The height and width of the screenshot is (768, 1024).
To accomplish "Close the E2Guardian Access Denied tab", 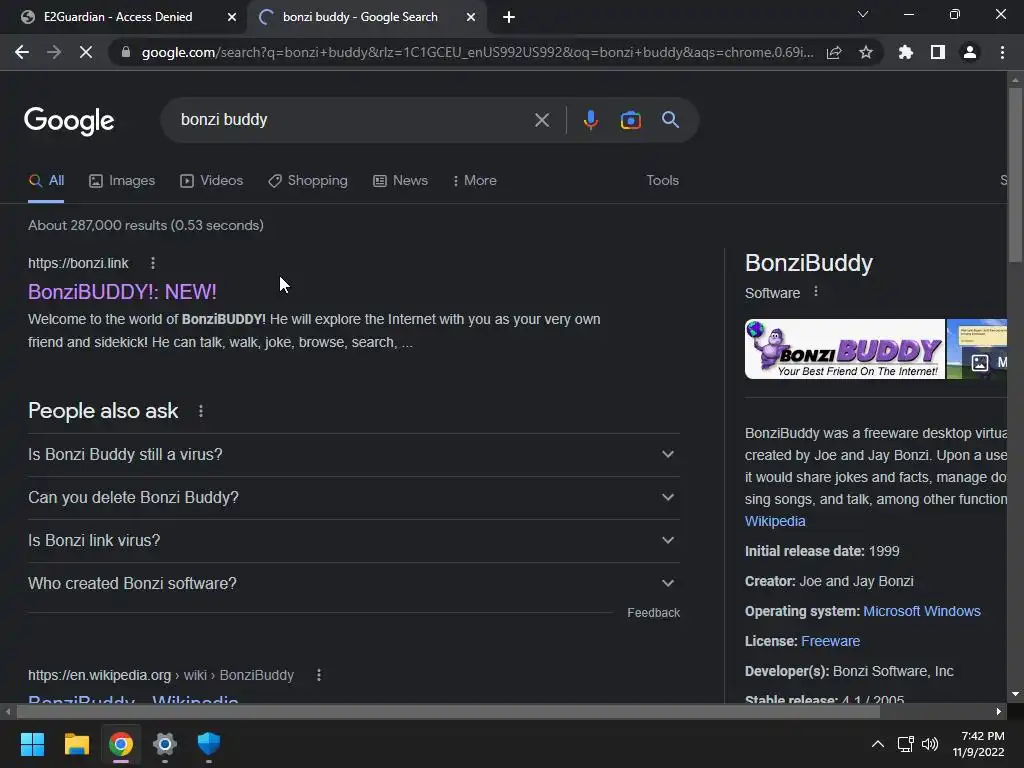I will (231, 17).
